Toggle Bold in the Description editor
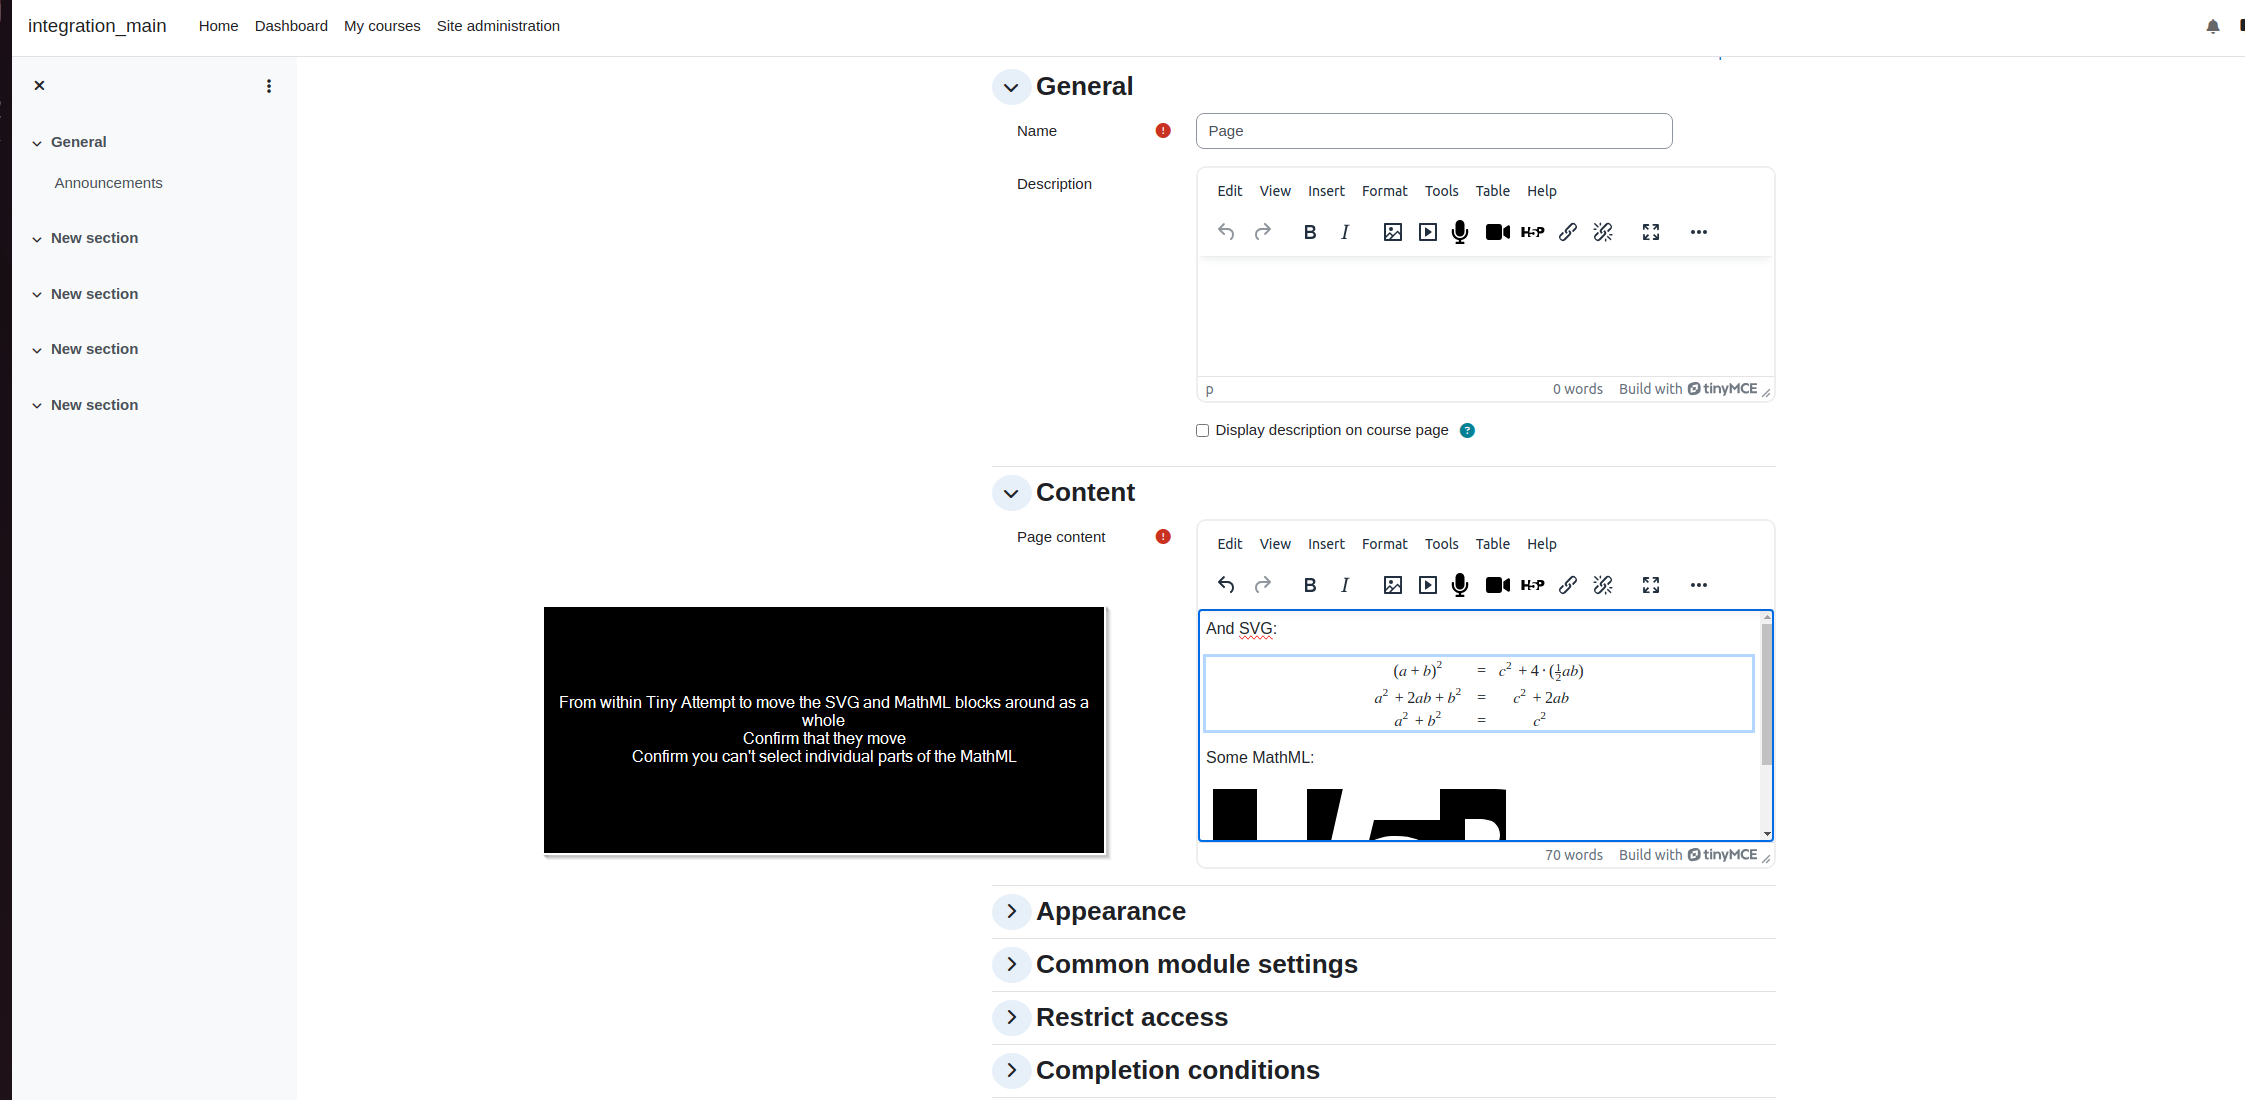 (1310, 232)
